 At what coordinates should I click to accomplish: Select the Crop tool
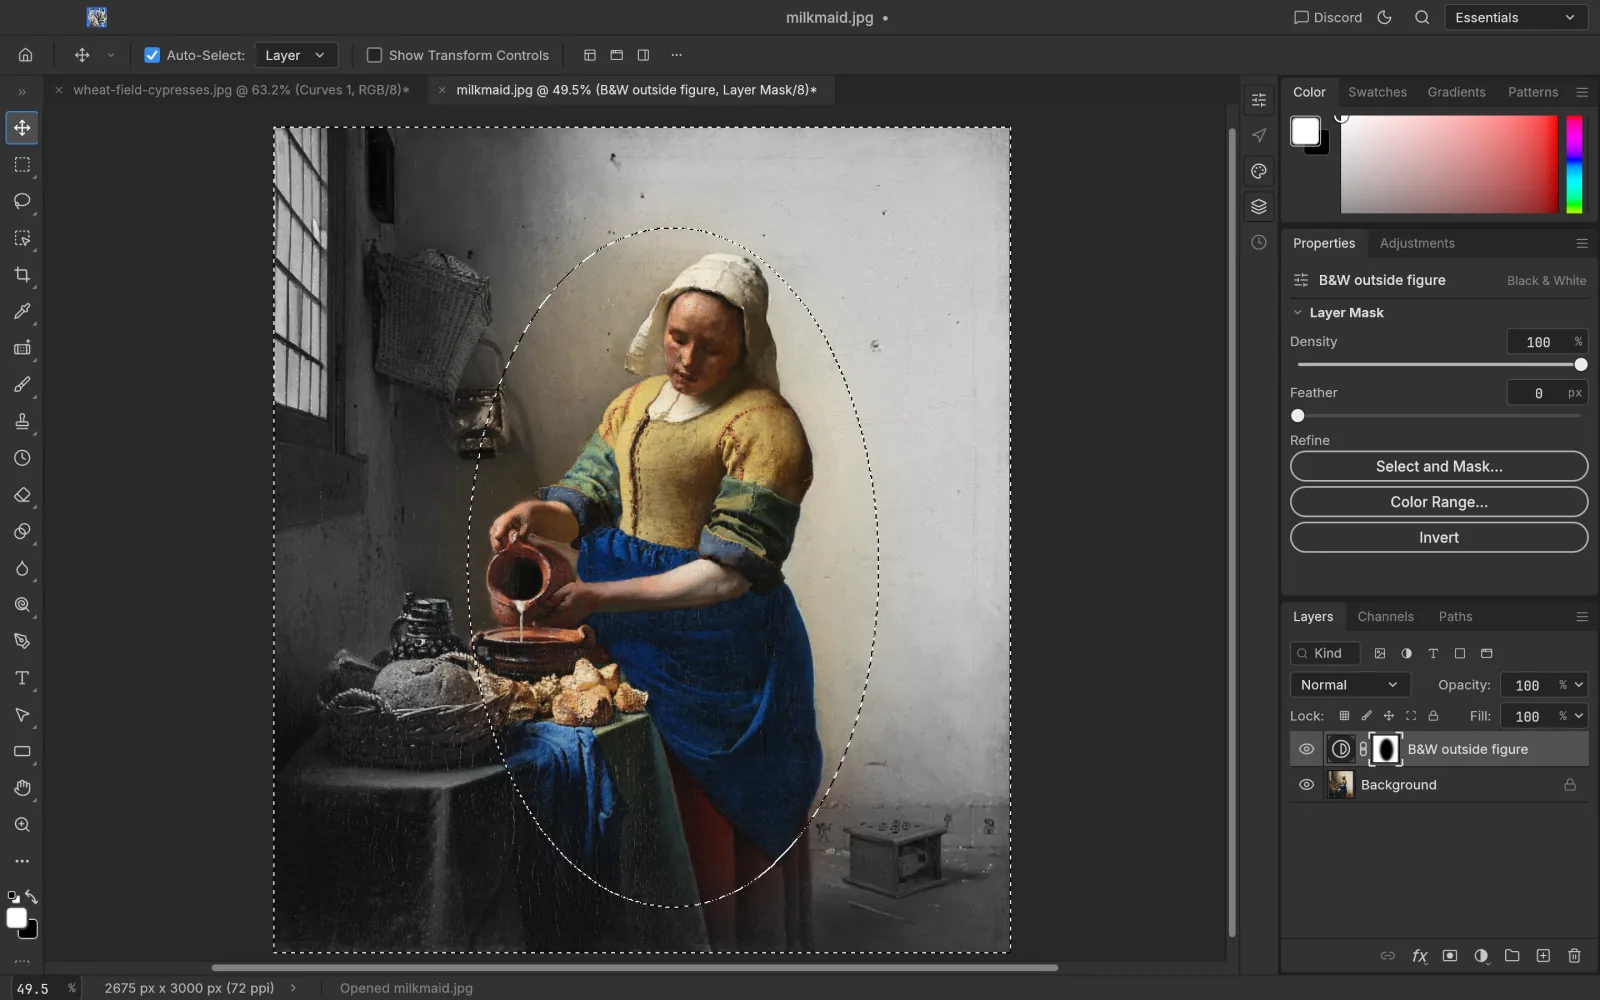[22, 274]
